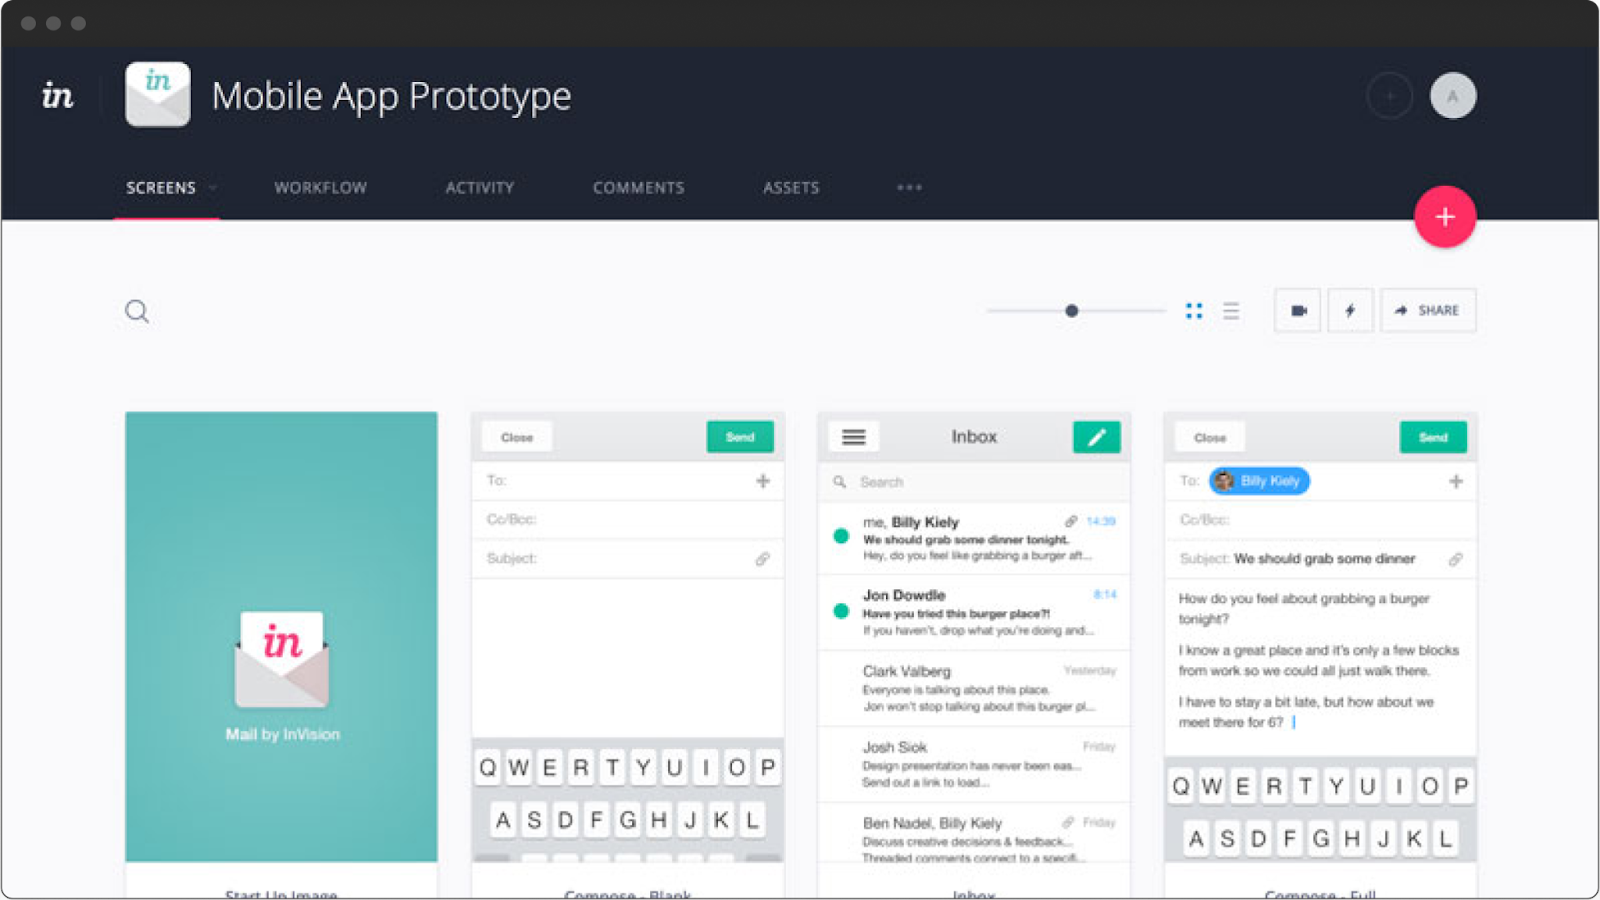Screen dimensions: 1600x900
Task: Switch to the ASSETS tab
Action: click(791, 188)
